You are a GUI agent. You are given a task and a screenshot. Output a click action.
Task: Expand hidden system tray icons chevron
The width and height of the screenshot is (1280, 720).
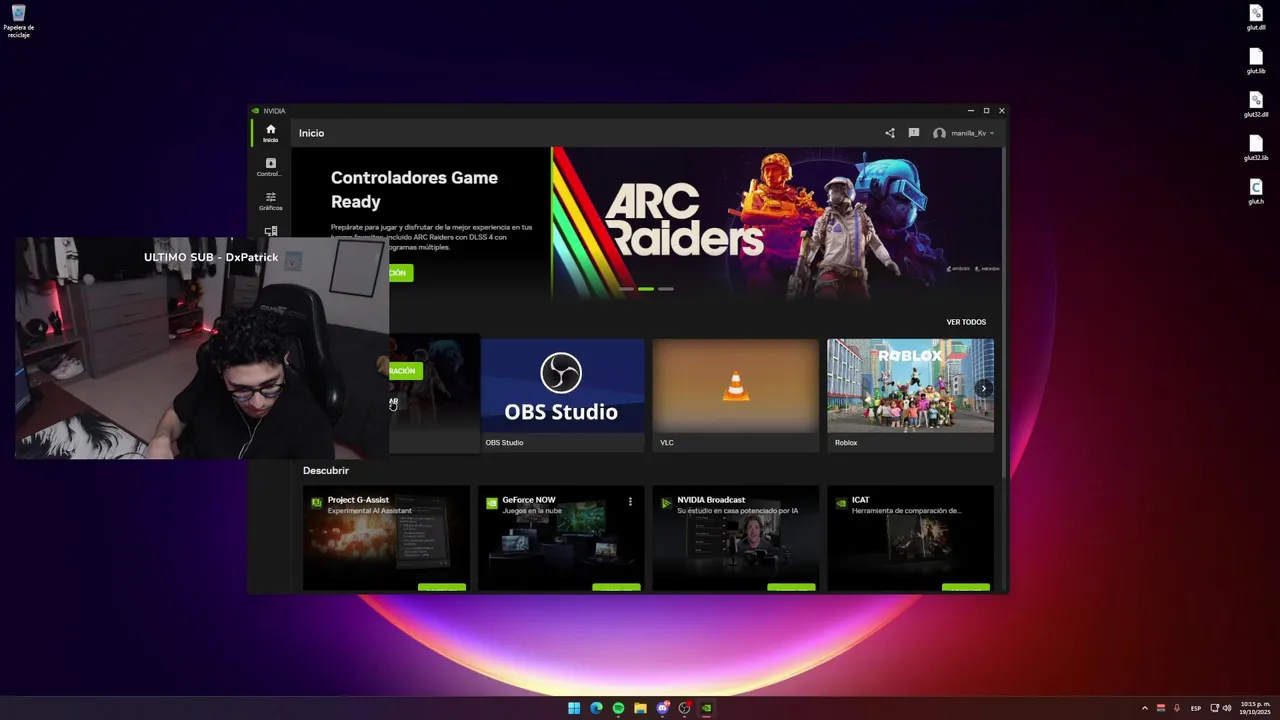click(x=1145, y=708)
